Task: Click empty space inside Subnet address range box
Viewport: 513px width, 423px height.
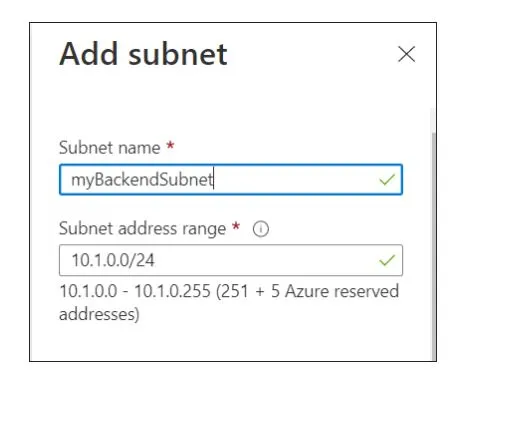Action: 267,260
